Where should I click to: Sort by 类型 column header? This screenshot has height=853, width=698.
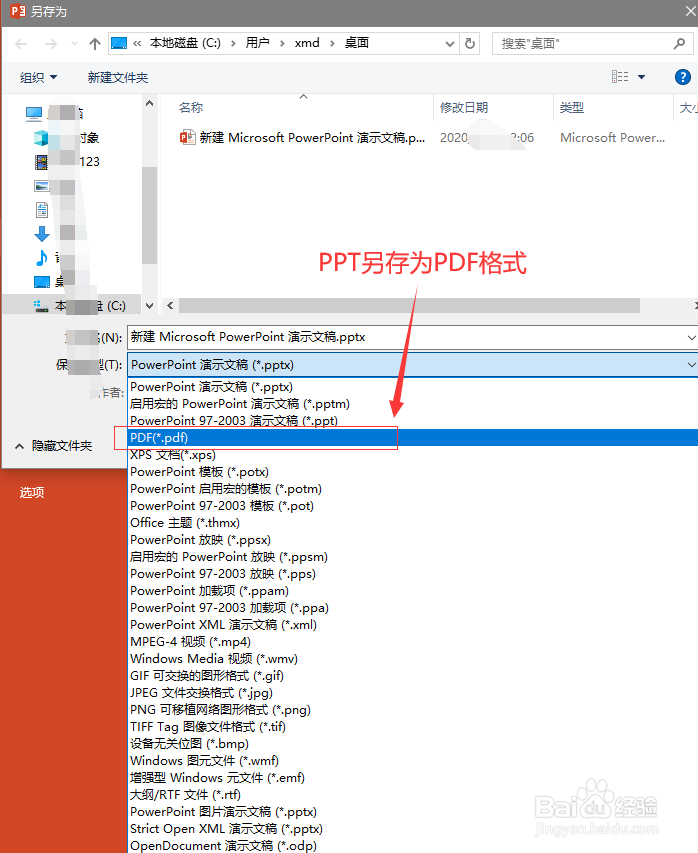(x=572, y=108)
